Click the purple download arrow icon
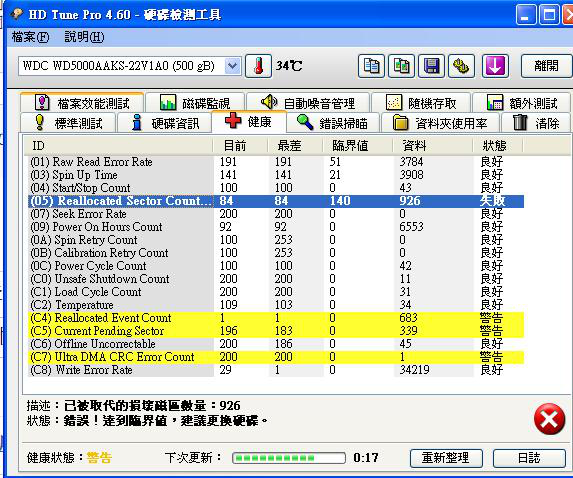 [x=495, y=66]
